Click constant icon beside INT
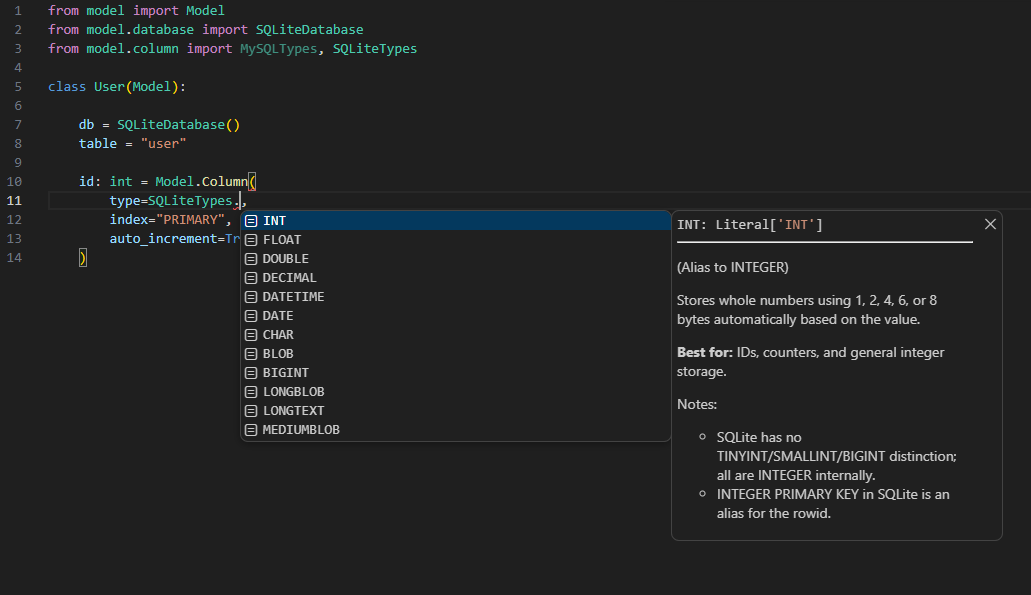This screenshot has height=595, width=1031. point(251,221)
